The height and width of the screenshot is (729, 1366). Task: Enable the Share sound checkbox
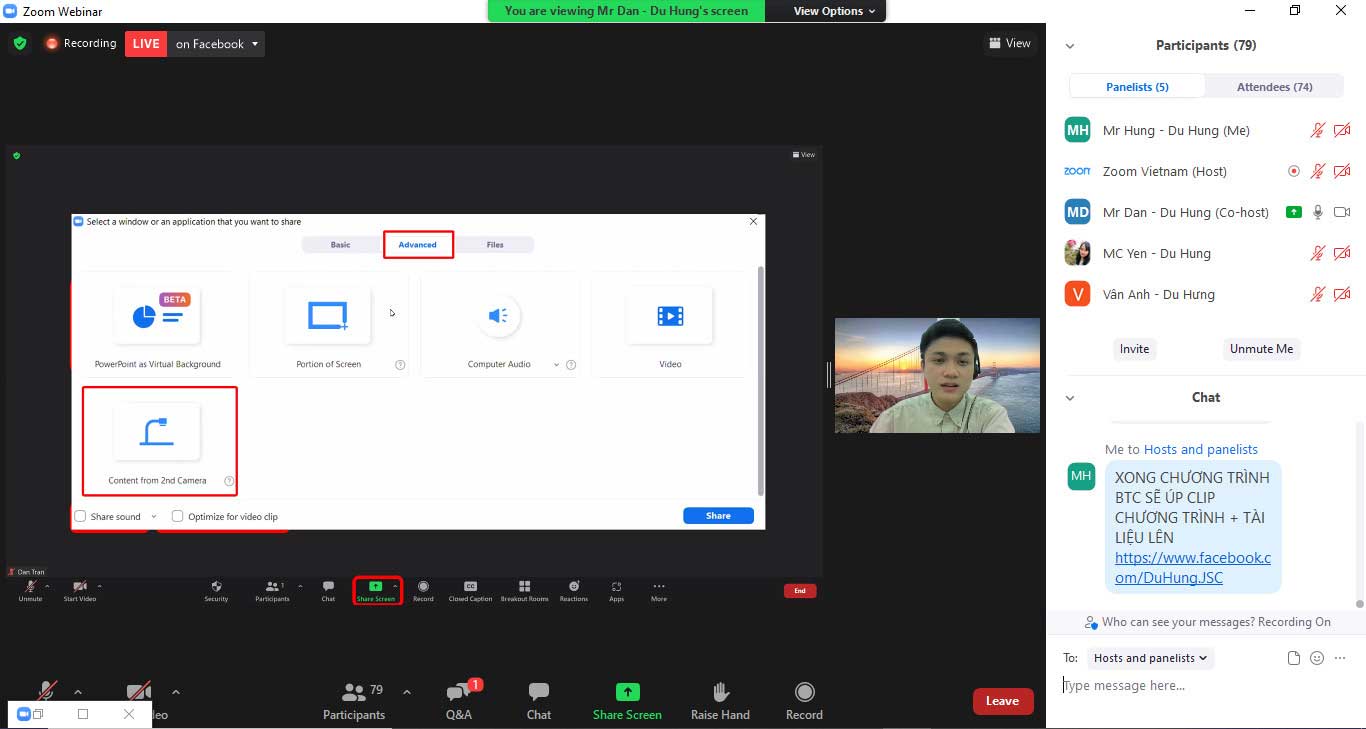click(x=79, y=516)
